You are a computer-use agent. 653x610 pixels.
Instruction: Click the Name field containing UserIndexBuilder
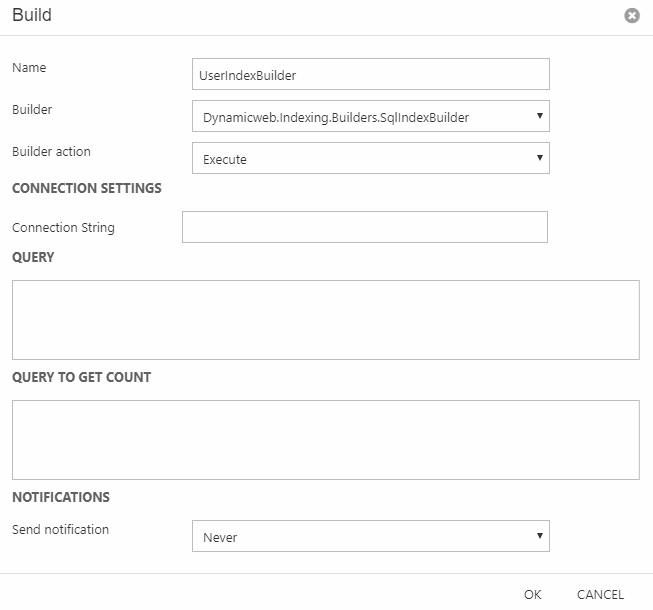(370, 74)
